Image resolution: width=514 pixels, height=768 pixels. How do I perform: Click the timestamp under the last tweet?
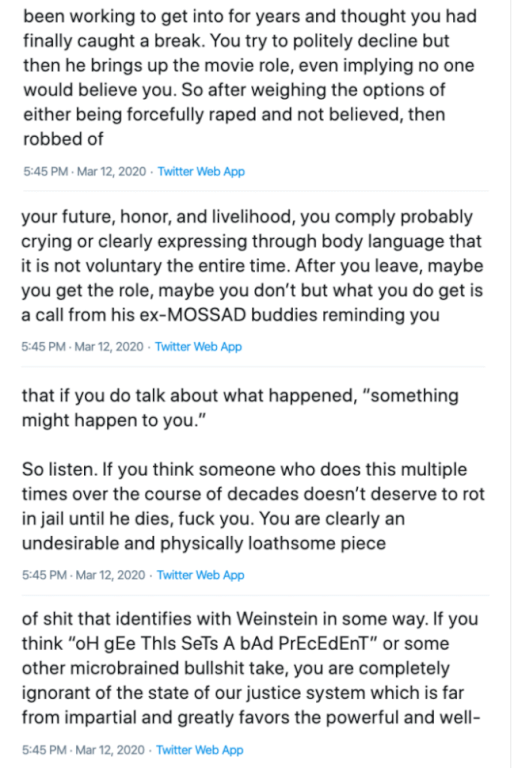83,750
